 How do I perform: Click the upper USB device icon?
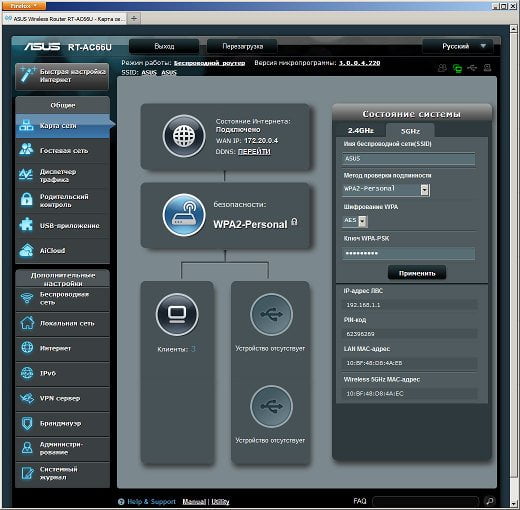coord(271,314)
